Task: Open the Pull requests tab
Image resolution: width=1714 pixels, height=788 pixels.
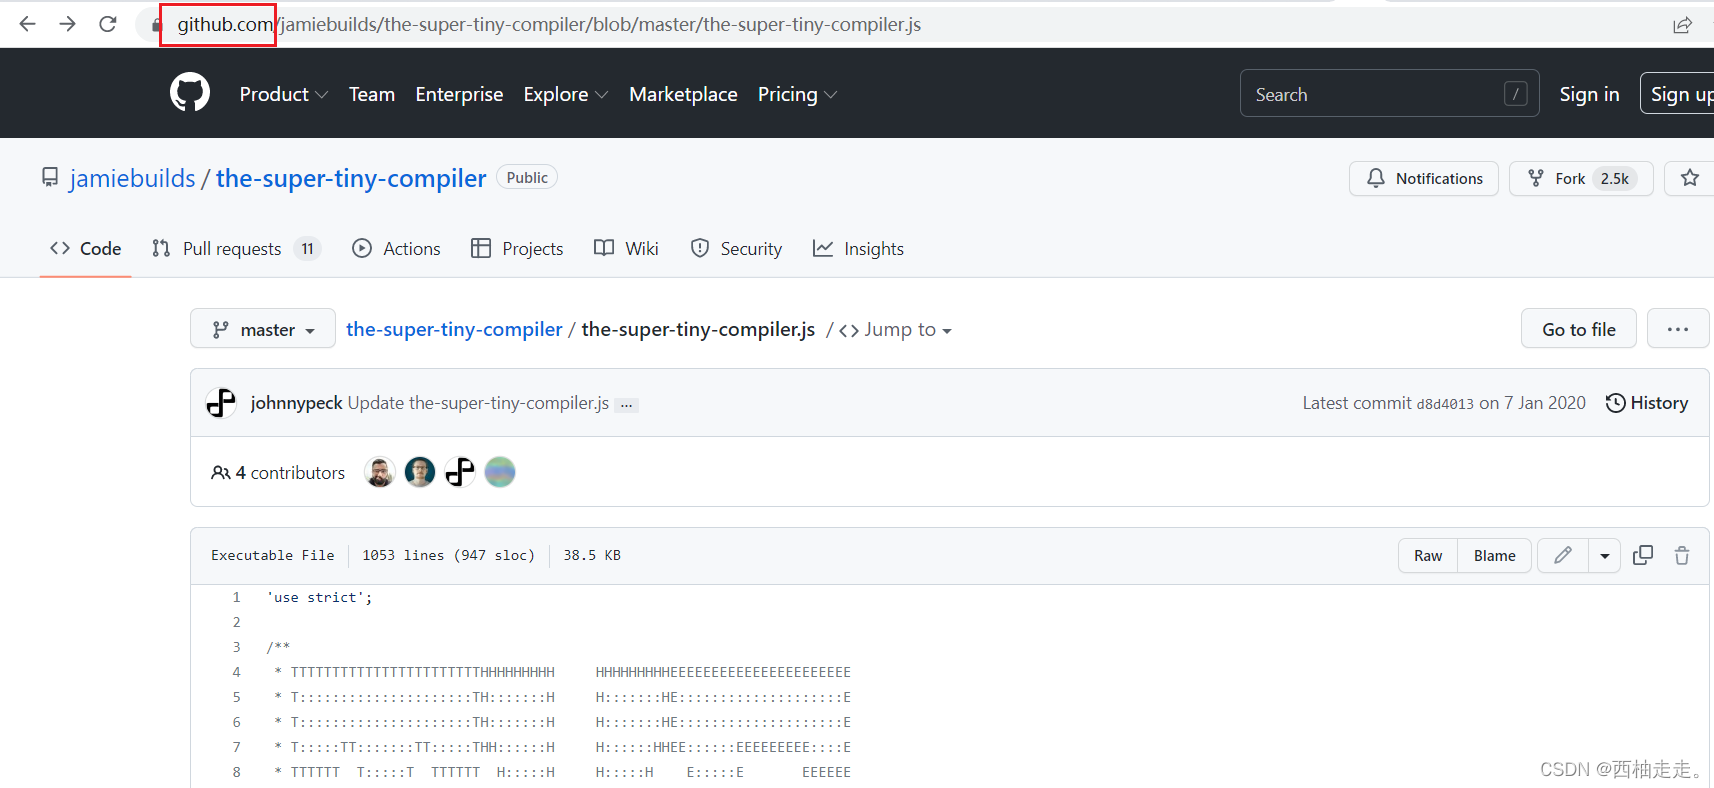Action: (236, 249)
